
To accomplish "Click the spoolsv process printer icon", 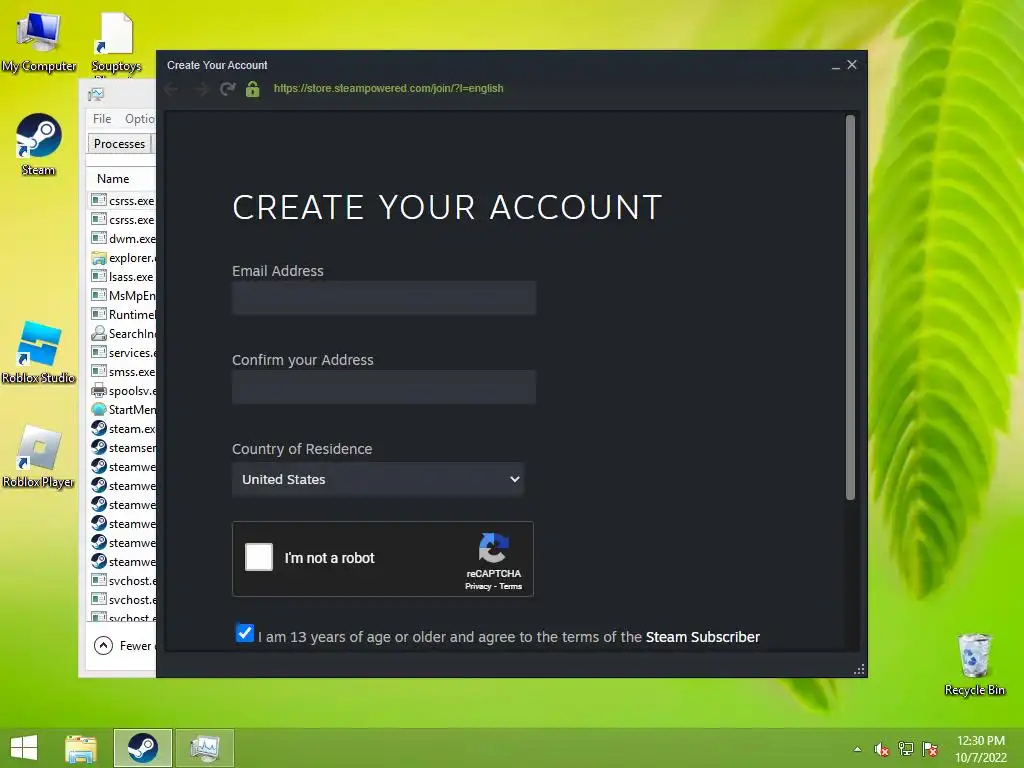I will tap(99, 391).
